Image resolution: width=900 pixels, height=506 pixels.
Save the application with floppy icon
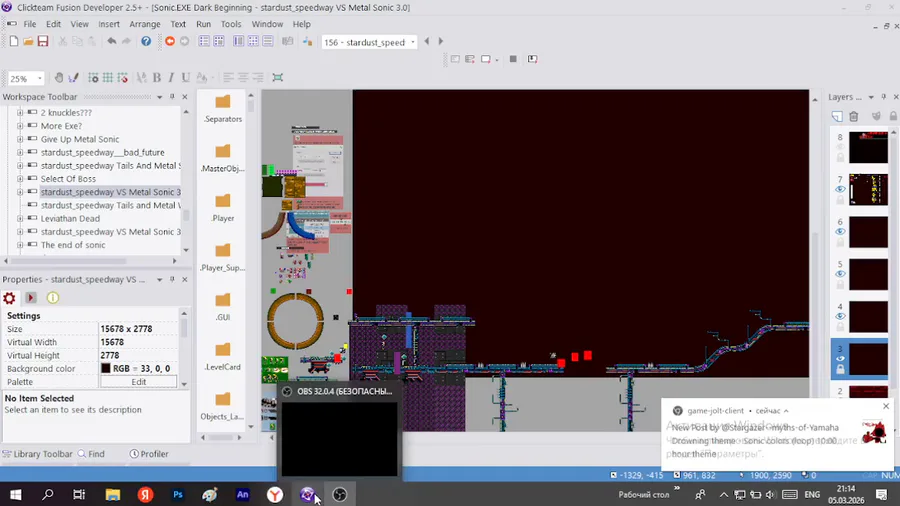(x=43, y=41)
